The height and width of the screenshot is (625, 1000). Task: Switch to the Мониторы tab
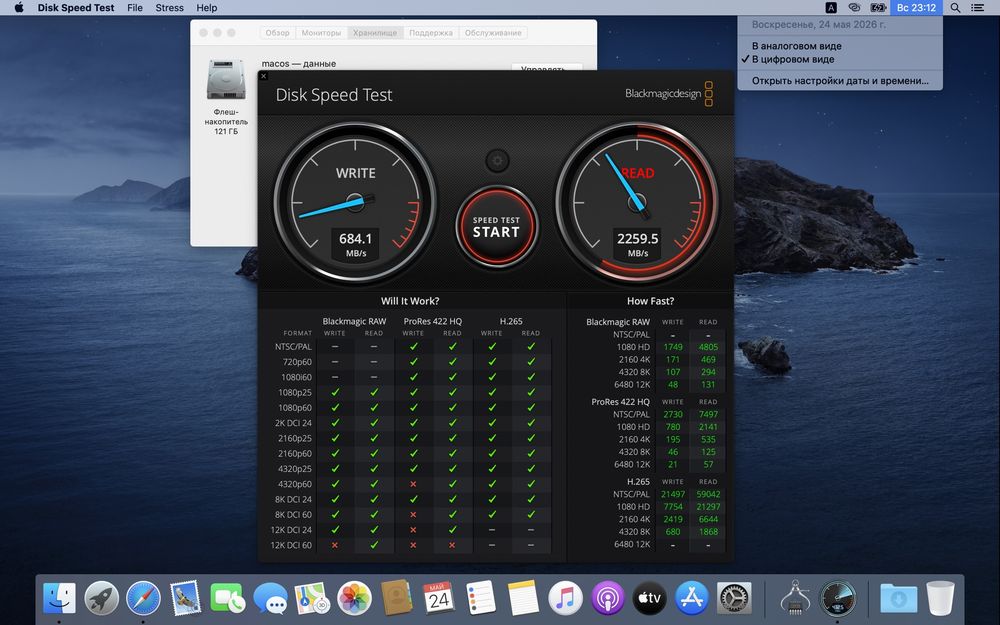321,33
